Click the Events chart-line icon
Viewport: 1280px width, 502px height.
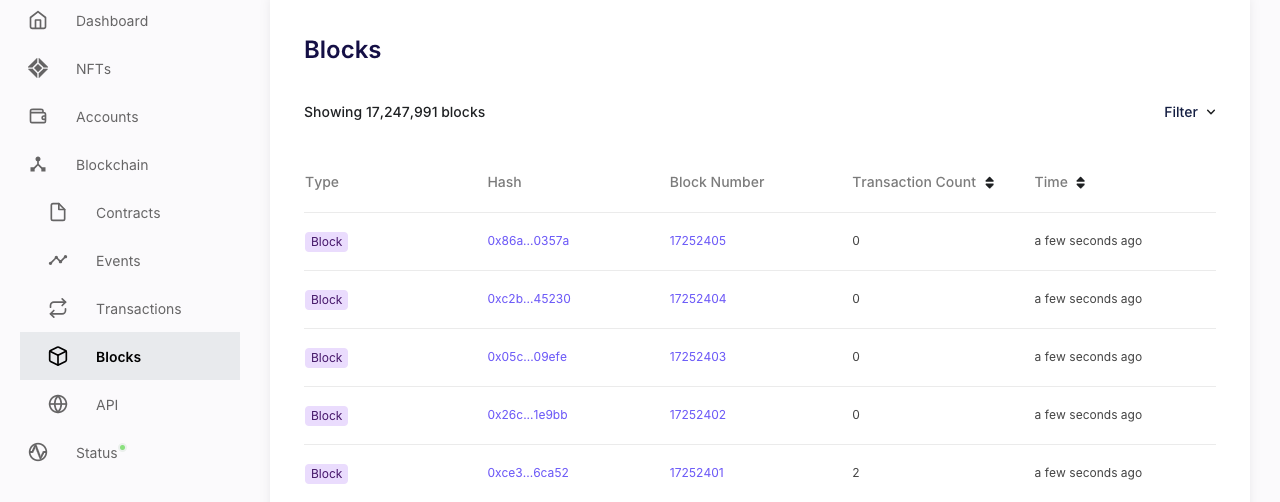tap(58, 260)
